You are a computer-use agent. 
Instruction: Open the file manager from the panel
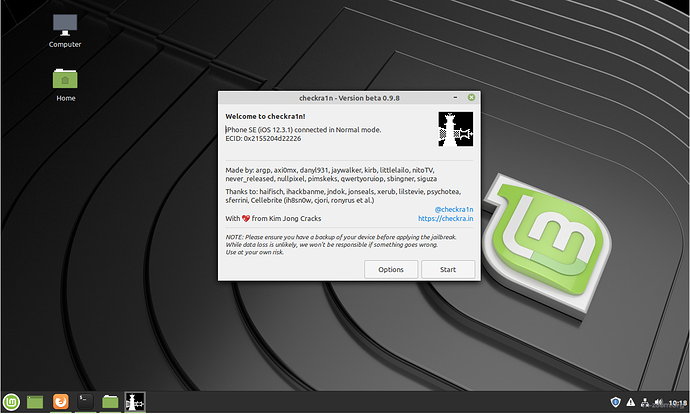point(110,402)
